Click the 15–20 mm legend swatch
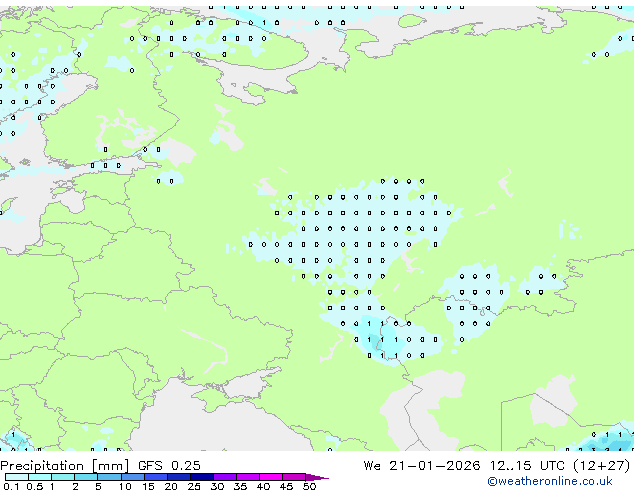Screen dimensions: 634x490 pyautogui.click(x=155, y=477)
